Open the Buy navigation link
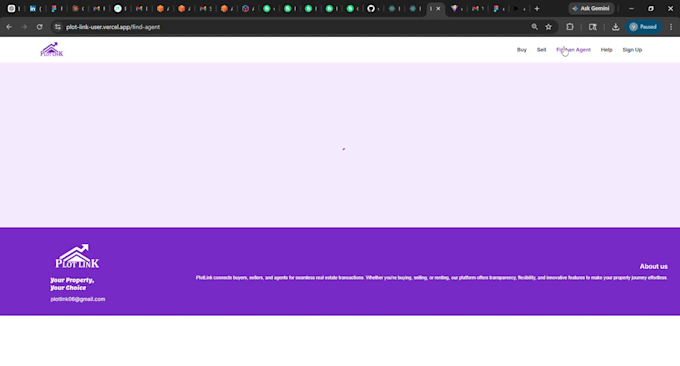 [521, 50]
